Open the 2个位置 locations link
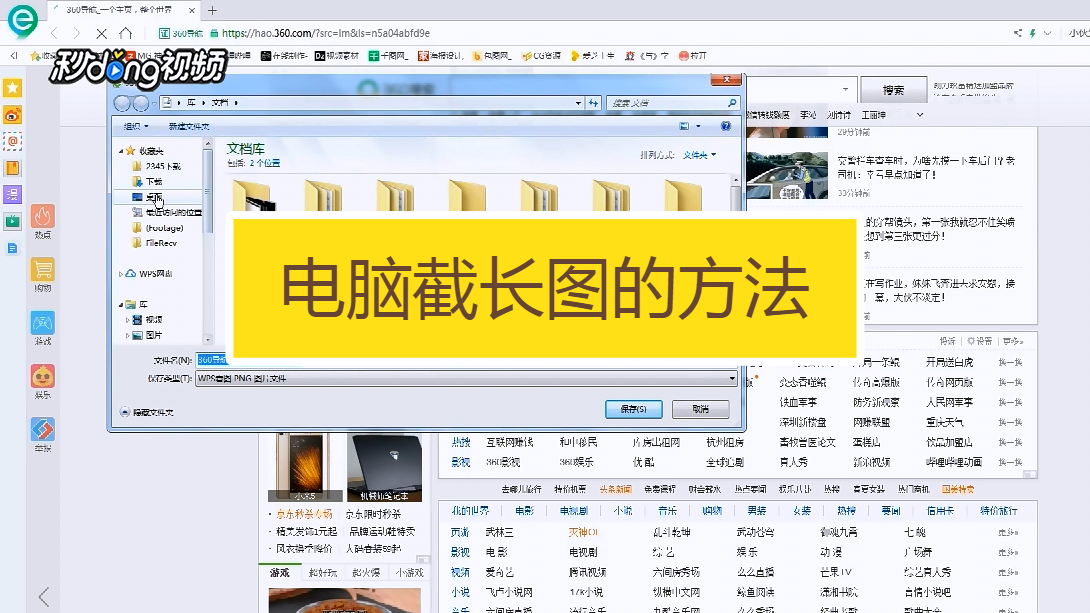The height and width of the screenshot is (613, 1090). tap(264, 163)
